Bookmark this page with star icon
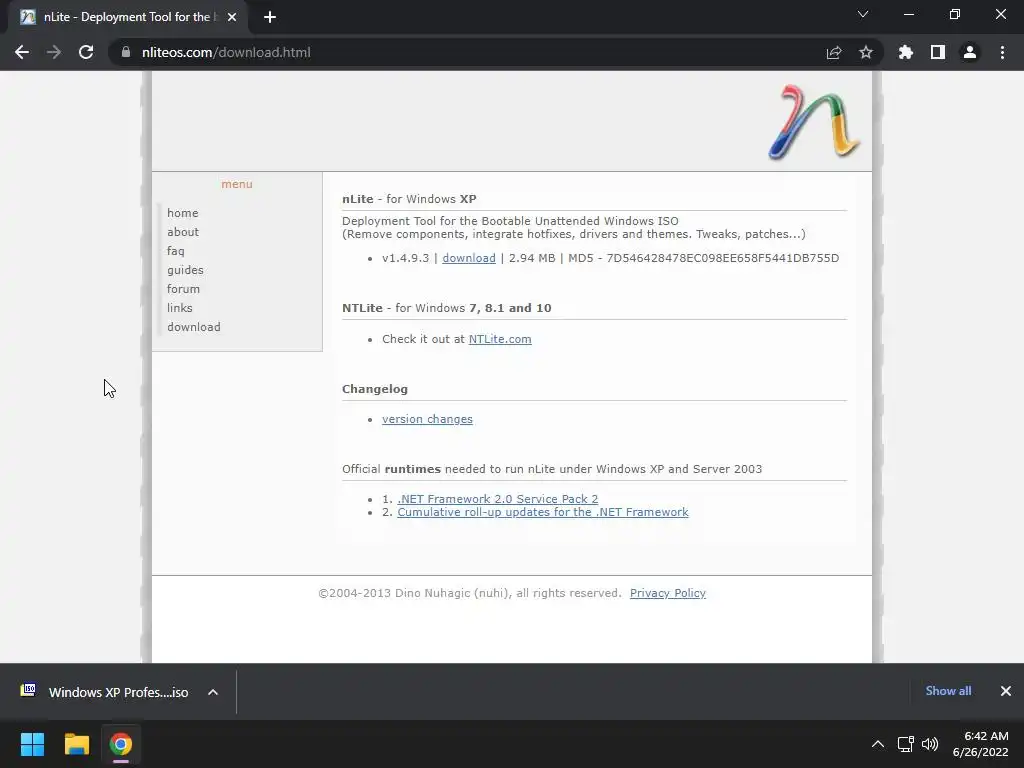1024x768 pixels. (866, 52)
